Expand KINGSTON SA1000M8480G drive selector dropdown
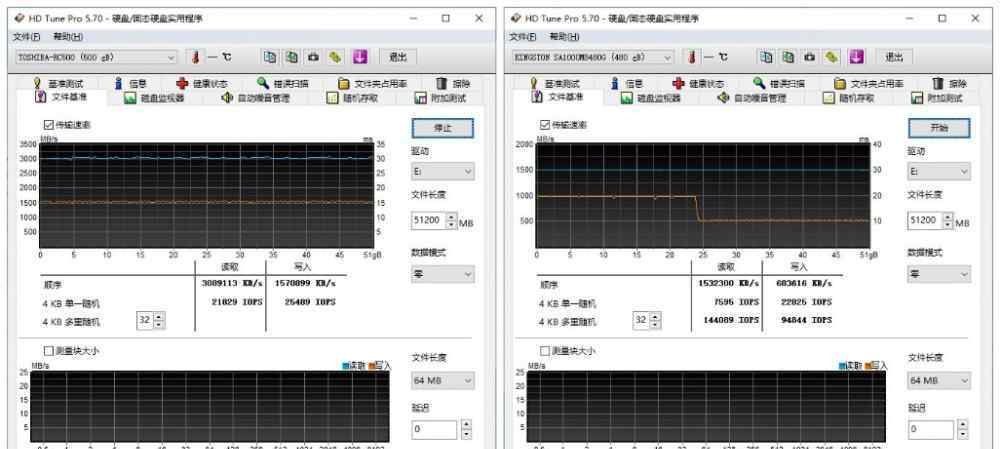Image resolution: width=1000 pixels, height=449 pixels. coord(592,57)
